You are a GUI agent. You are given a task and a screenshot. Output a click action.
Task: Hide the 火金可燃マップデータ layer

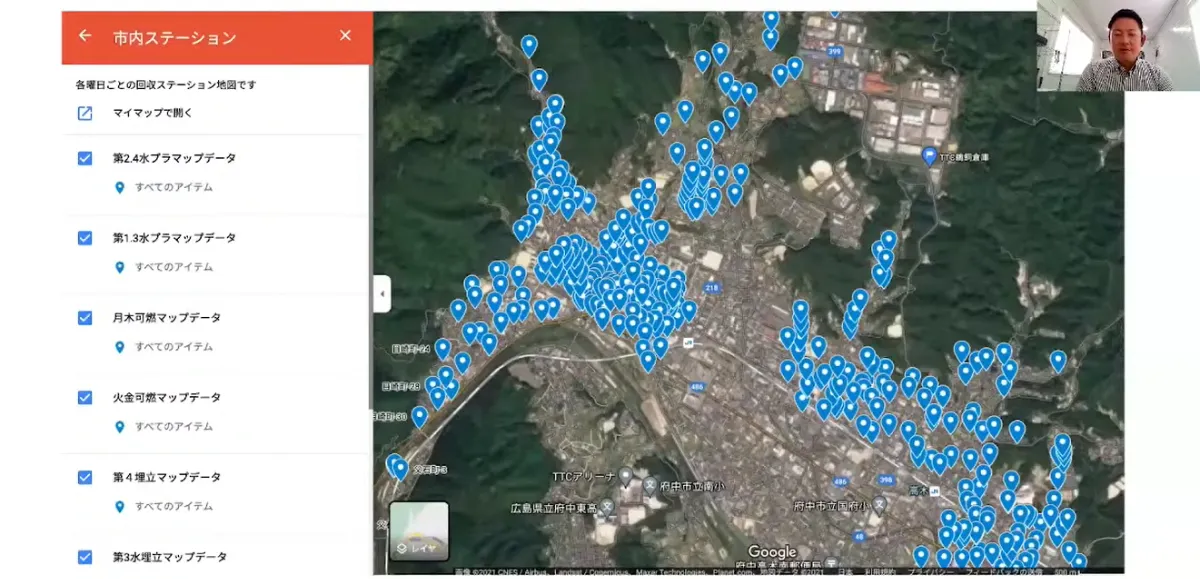85,397
